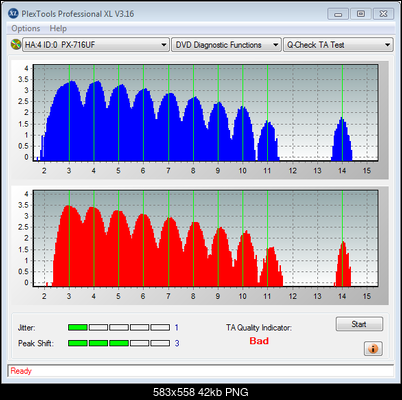
Task: Click the PlexTools XL title bar icon
Action: coord(13,14)
